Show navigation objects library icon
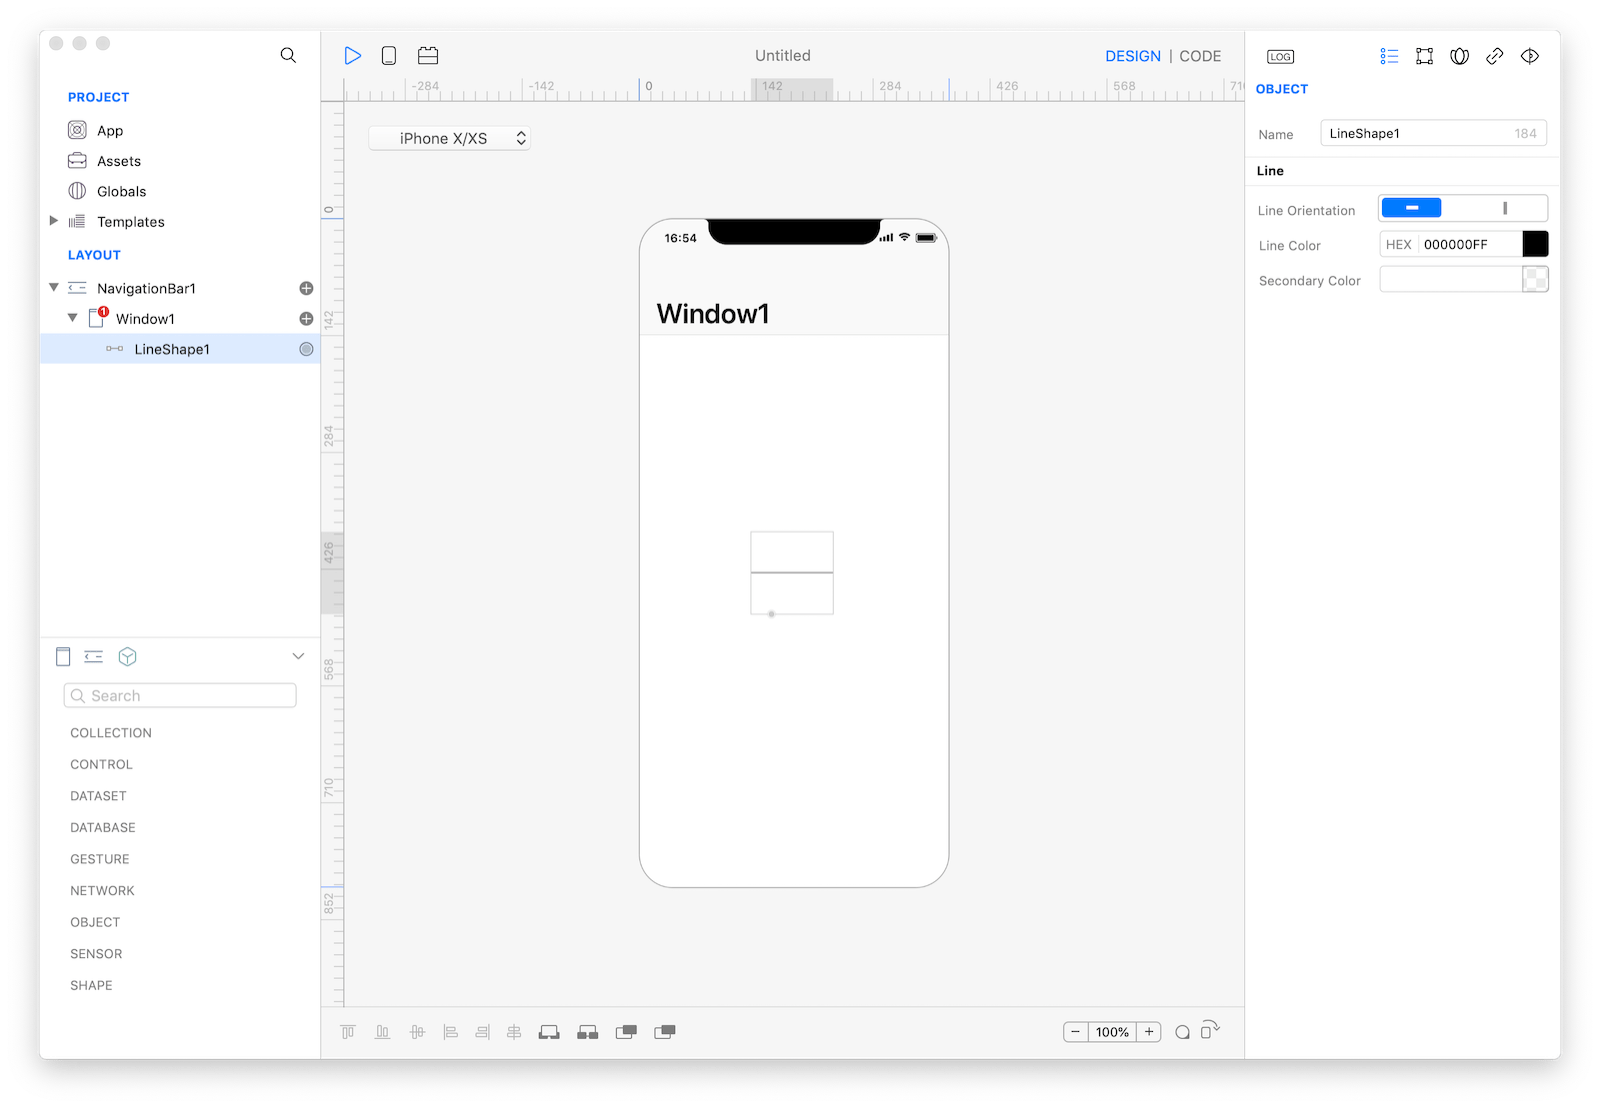The image size is (1600, 1108). (94, 656)
